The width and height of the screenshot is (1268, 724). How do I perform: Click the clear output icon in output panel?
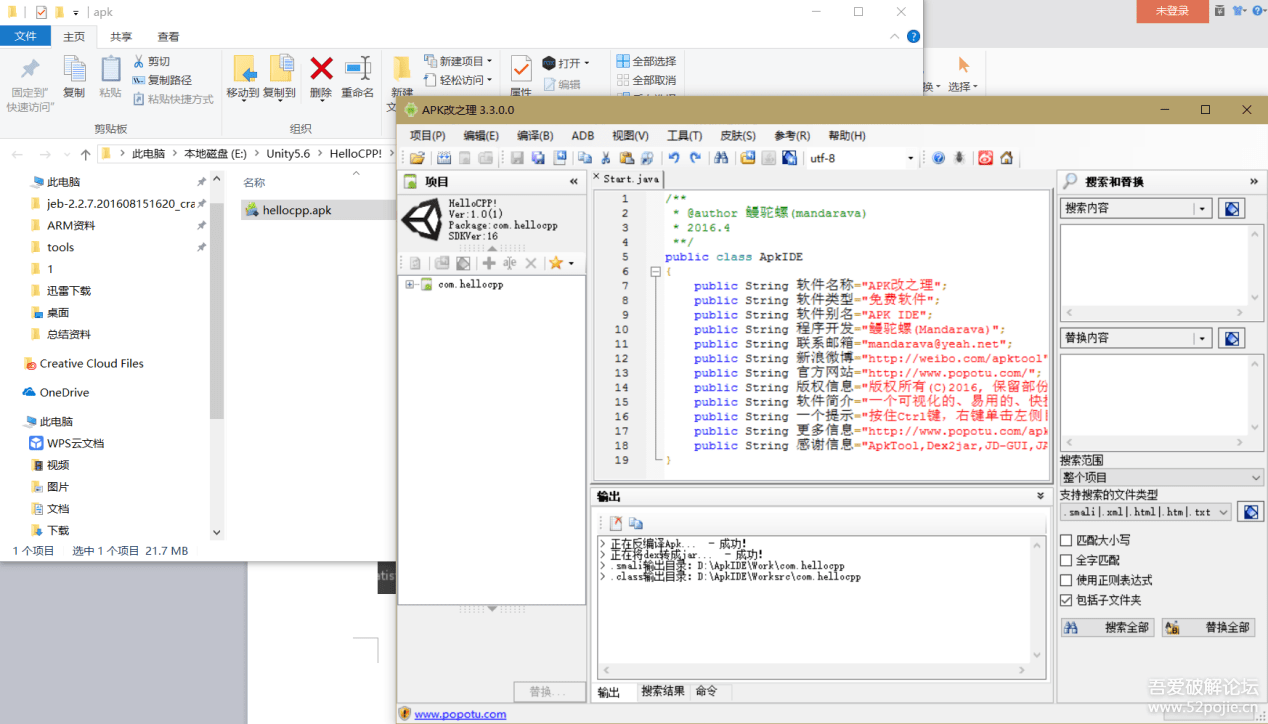pyautogui.click(x=616, y=523)
